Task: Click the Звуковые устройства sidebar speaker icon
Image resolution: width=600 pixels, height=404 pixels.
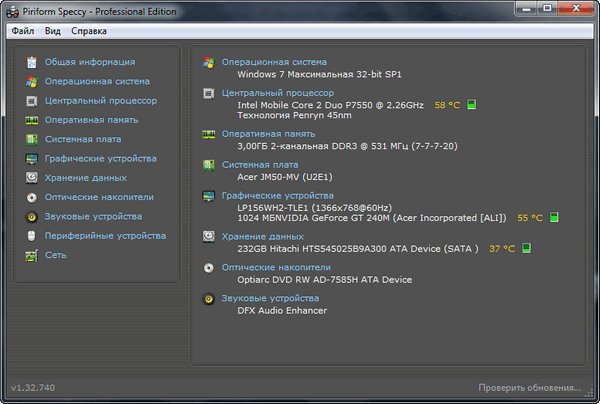Action: coord(31,217)
